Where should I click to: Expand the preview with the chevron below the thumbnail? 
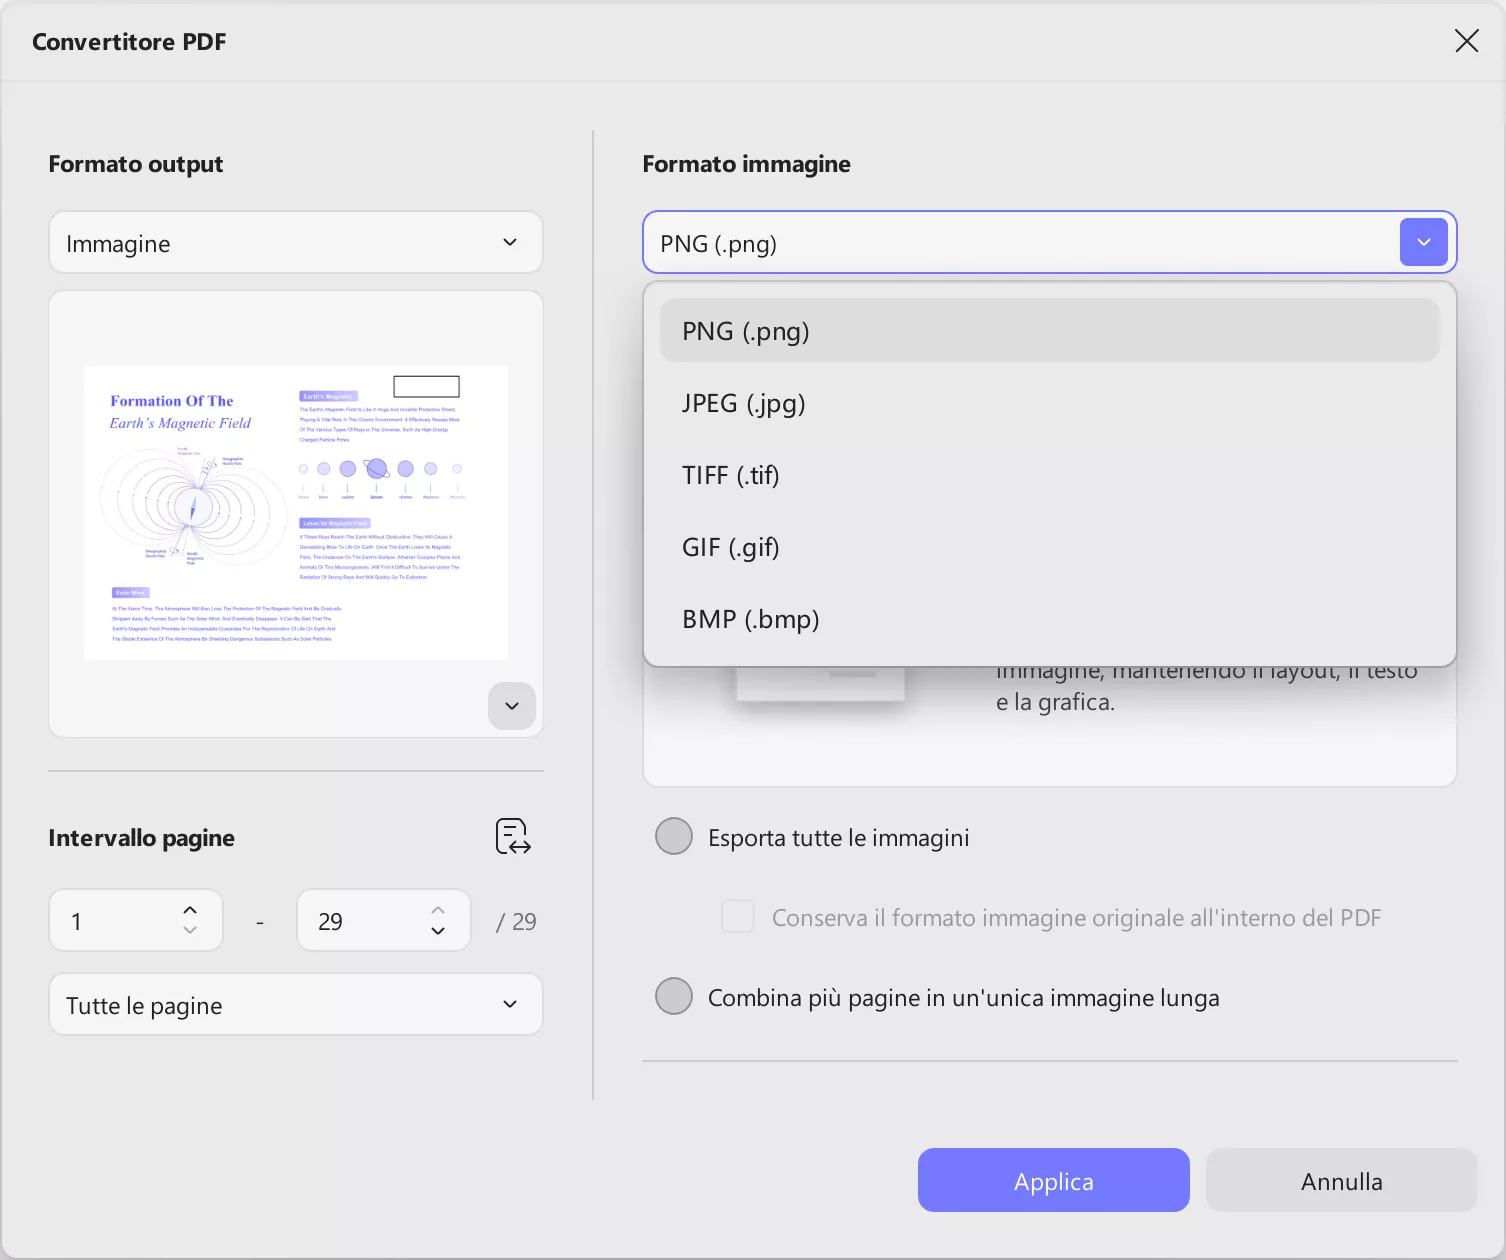point(511,706)
